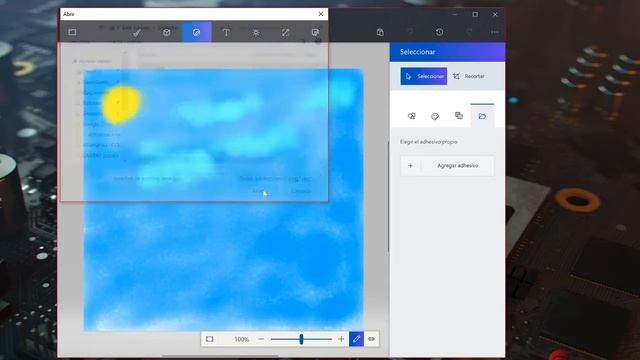Click the Undo arrow
The height and width of the screenshot is (360, 640).
tap(410, 32)
